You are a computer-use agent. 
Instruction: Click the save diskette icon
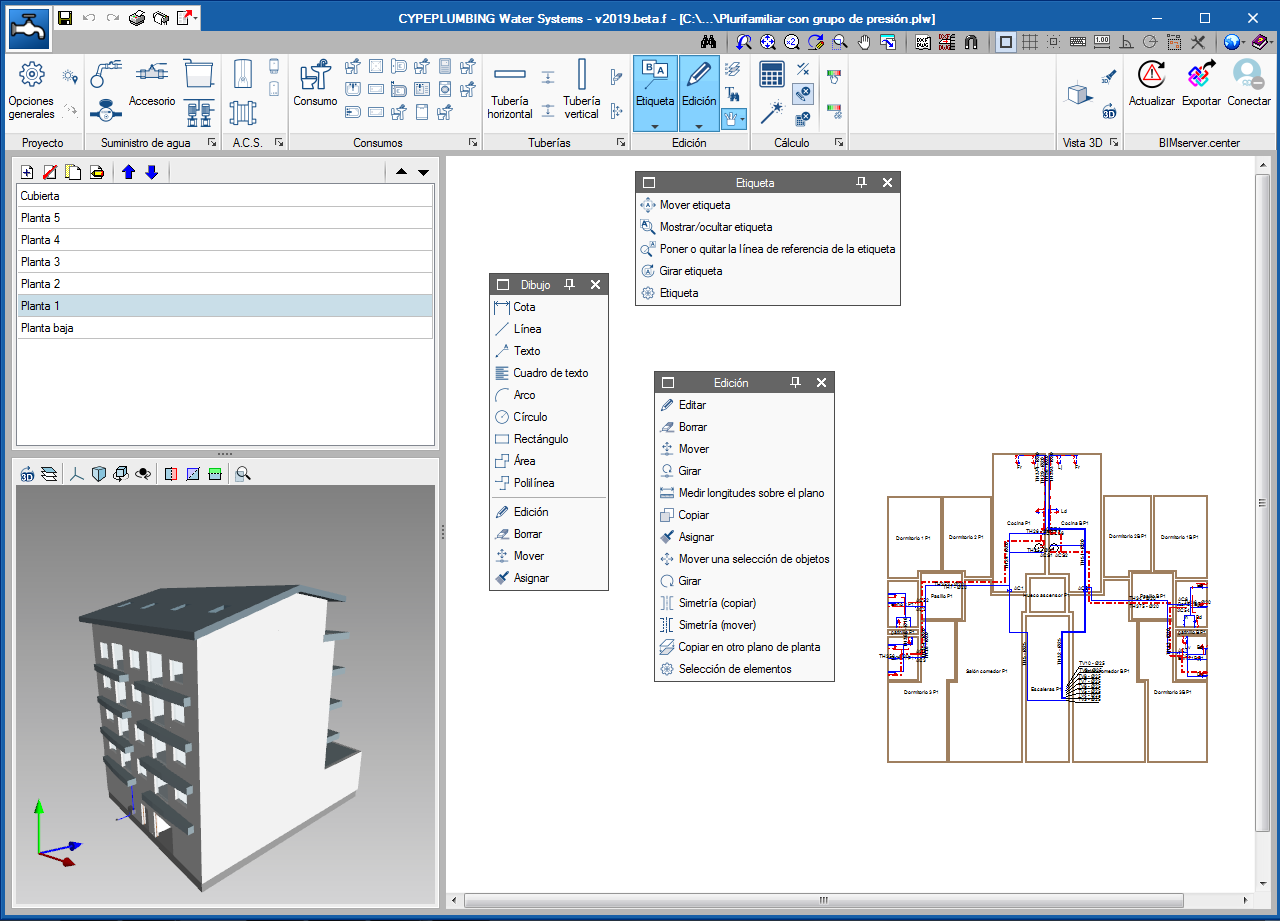click(x=65, y=18)
